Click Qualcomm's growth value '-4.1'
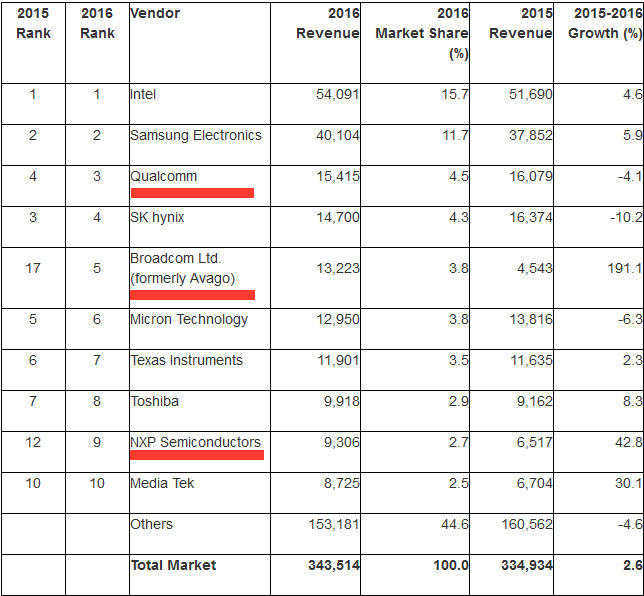The width and height of the screenshot is (644, 596). tap(630, 177)
